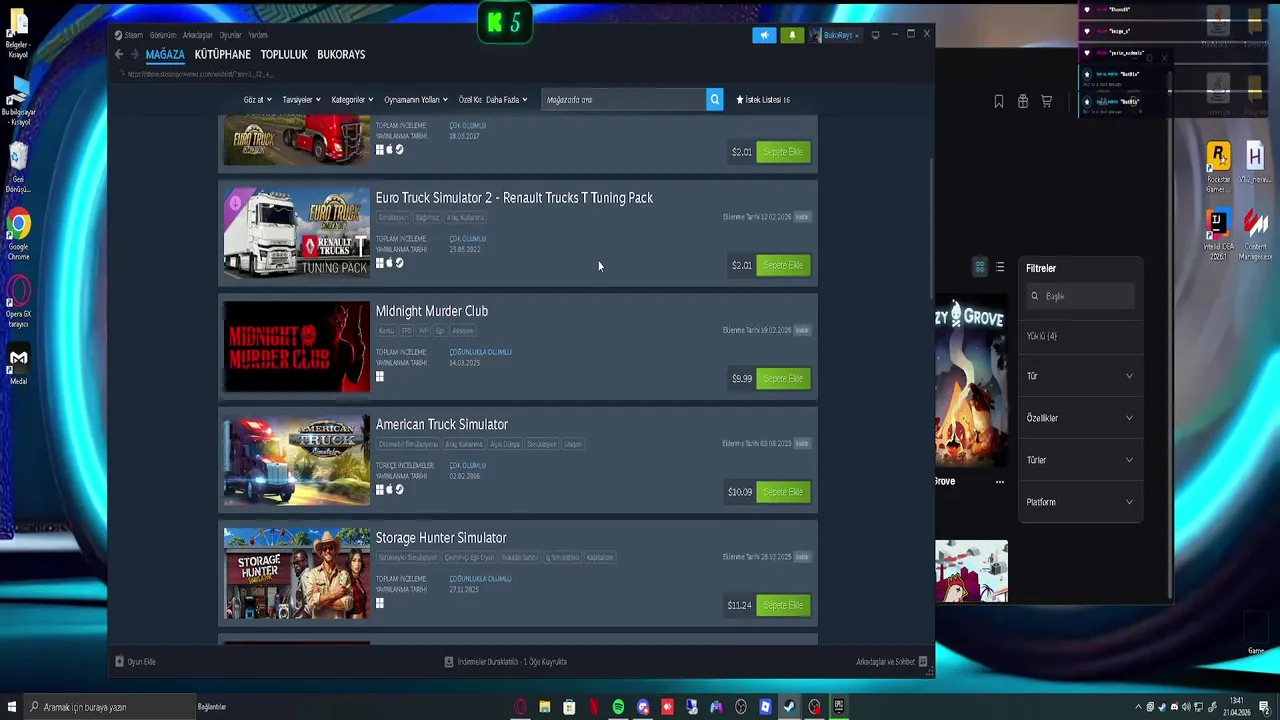
Task: Open the Renault Trucks T Tuning Pack title
Action: 514,198
